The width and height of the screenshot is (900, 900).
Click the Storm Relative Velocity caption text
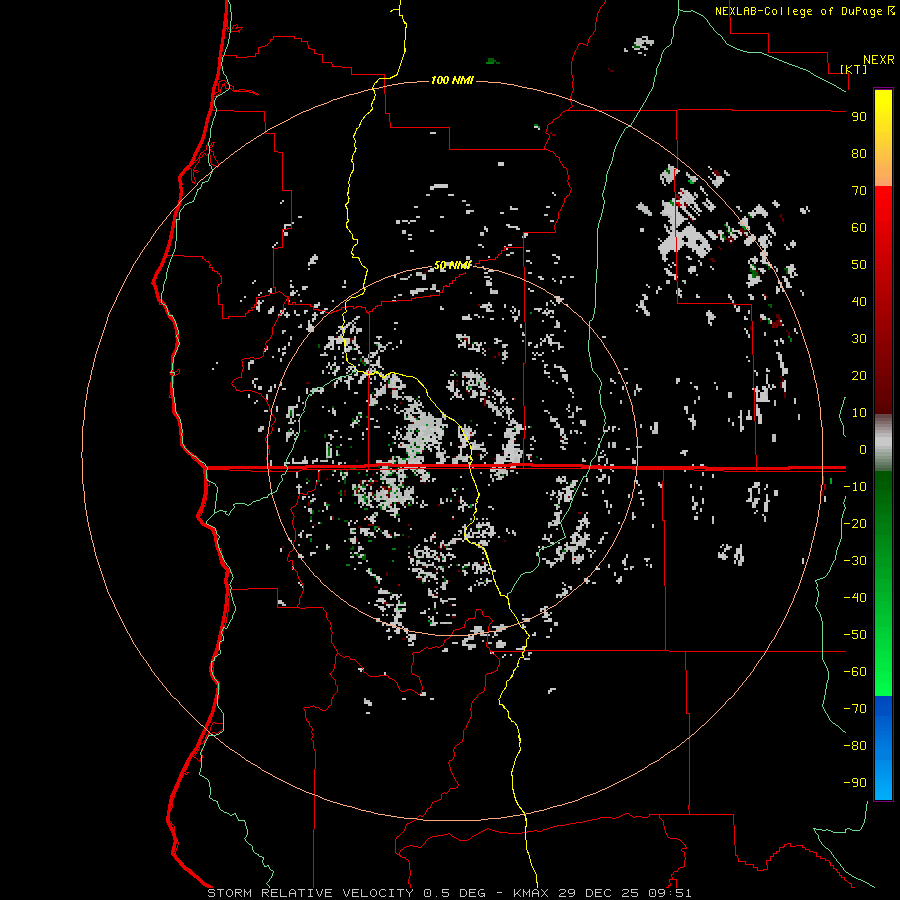449,893
